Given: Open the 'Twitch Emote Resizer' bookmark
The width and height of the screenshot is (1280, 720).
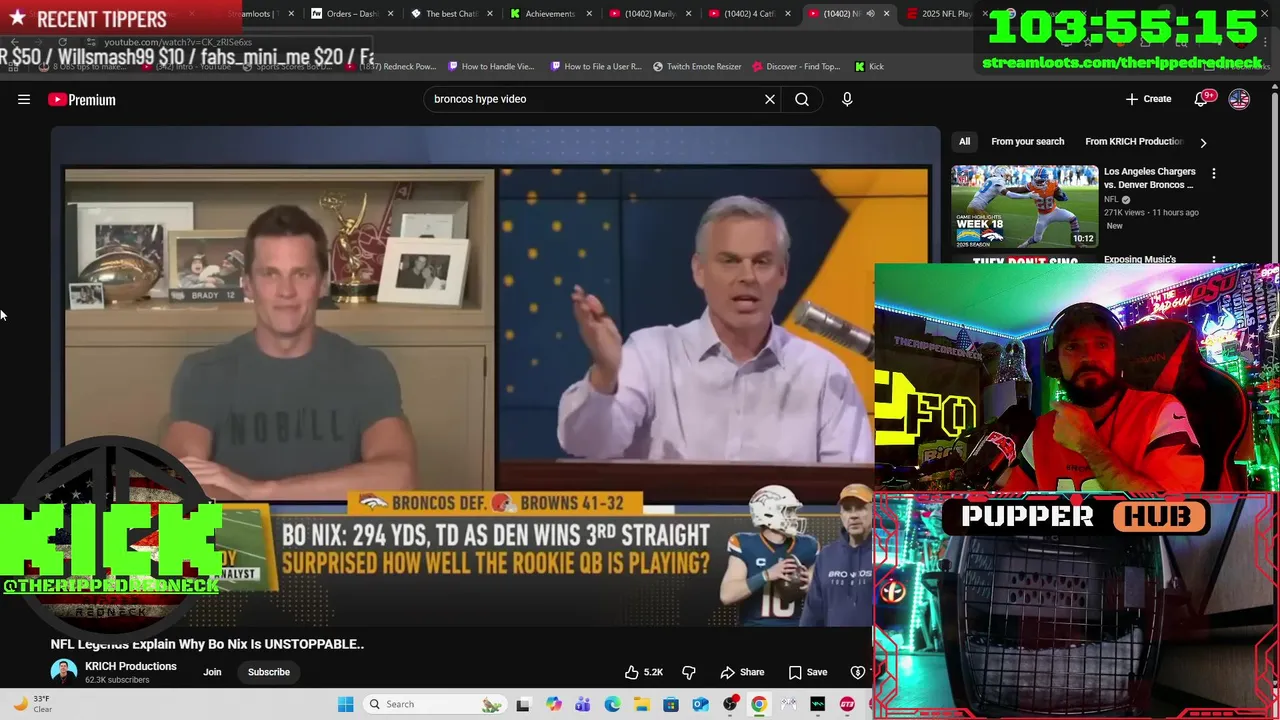Looking at the screenshot, I should click(x=697, y=66).
